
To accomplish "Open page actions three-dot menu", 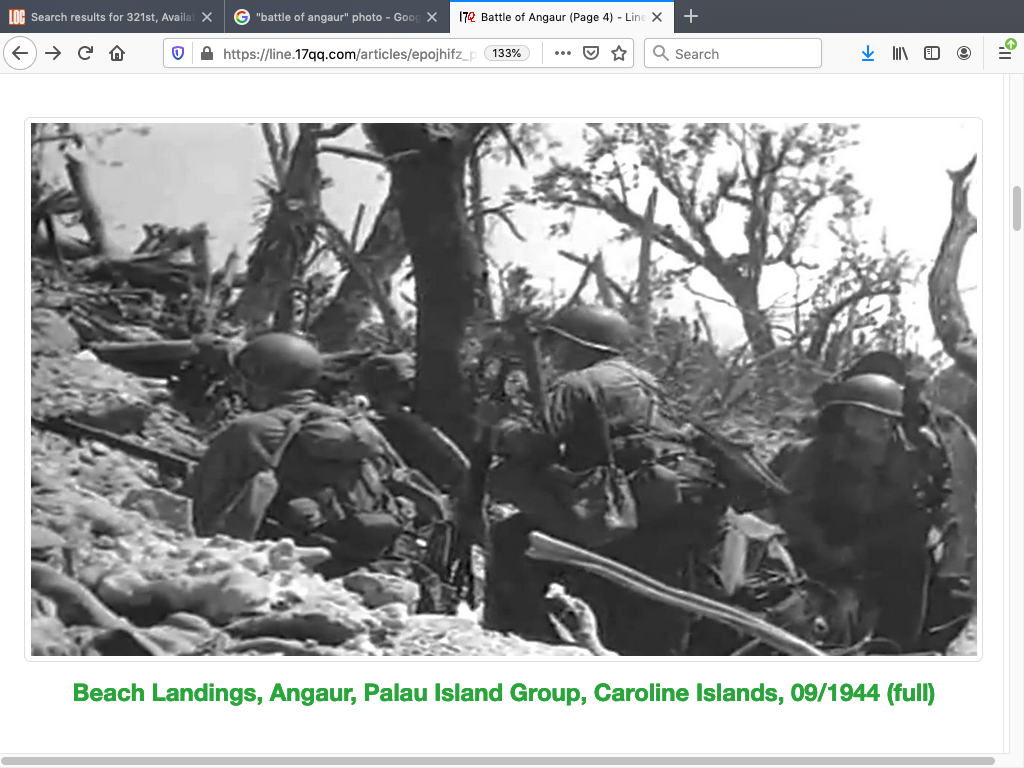I will (563, 54).
